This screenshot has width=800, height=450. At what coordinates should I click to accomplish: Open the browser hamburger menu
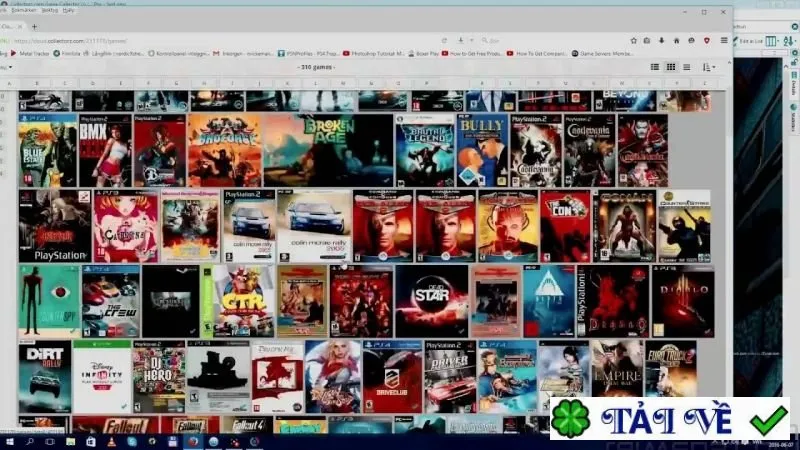[724, 40]
